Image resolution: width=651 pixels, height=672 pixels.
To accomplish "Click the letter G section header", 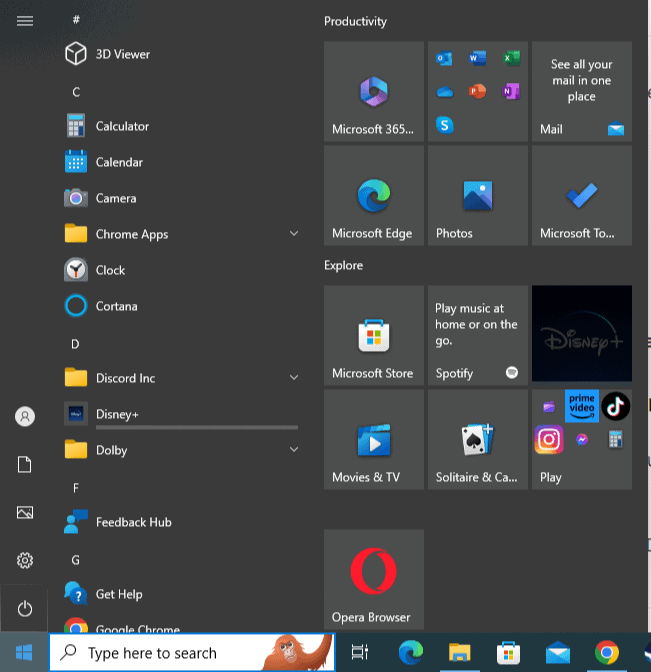I will 75,560.
